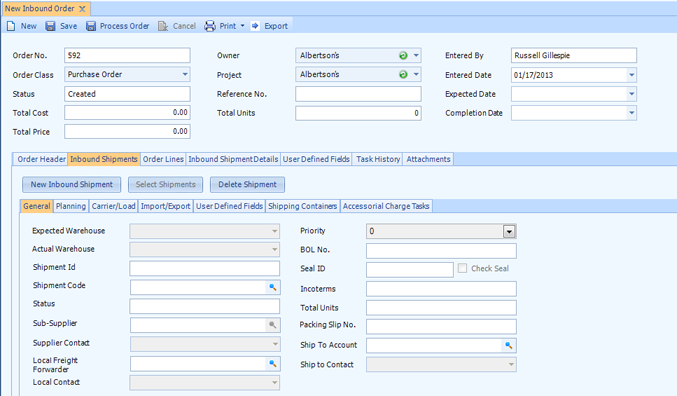Click the Total Price field
The width and height of the screenshot is (677, 396).
pos(127,132)
